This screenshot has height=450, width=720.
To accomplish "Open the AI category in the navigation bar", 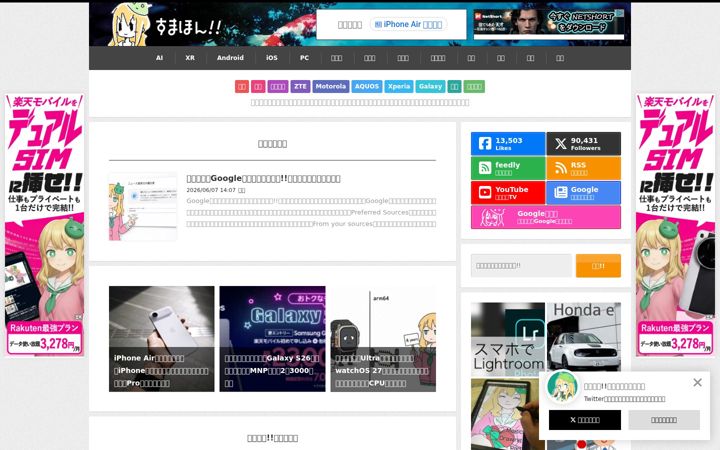I will [159, 58].
